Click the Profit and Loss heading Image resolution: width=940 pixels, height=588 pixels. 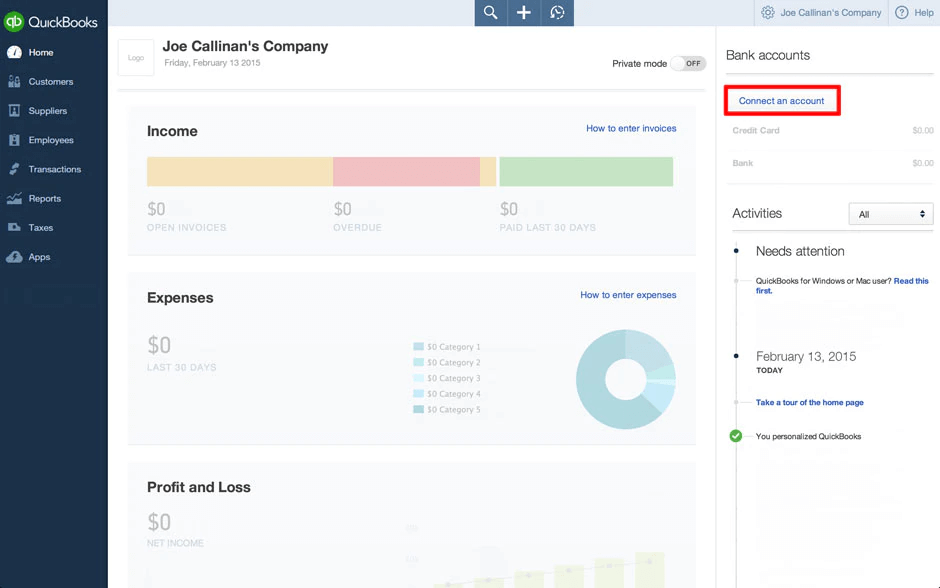[198, 487]
